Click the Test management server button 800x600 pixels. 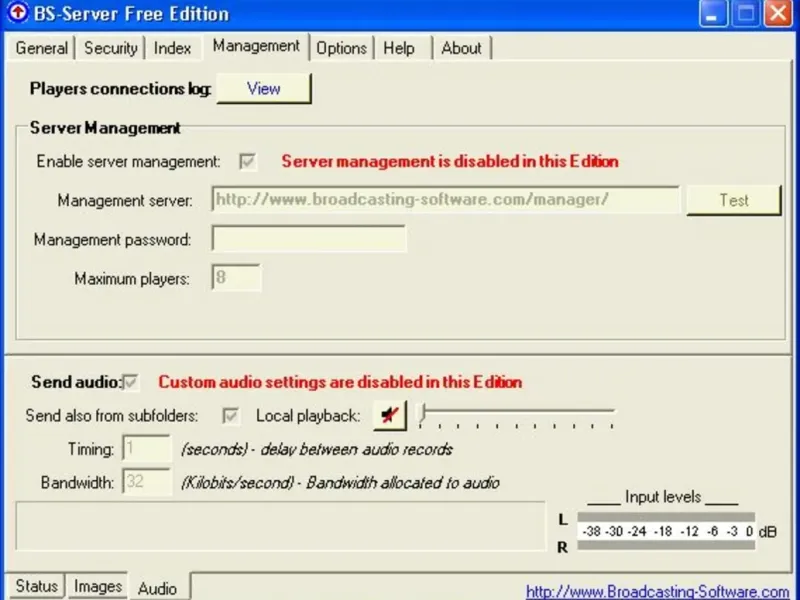pos(734,200)
